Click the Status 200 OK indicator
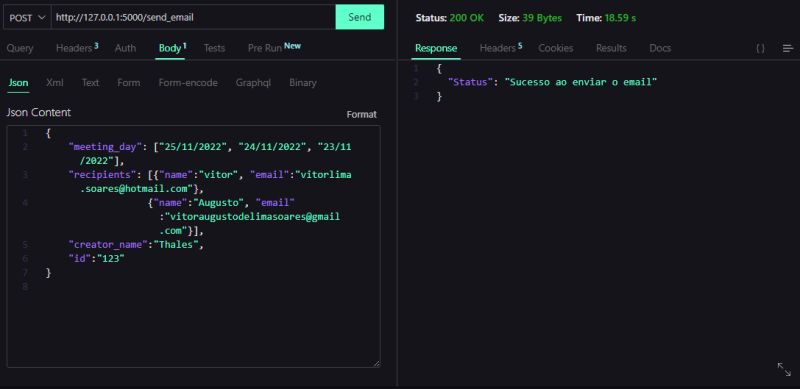The image size is (800, 389). coord(449,18)
